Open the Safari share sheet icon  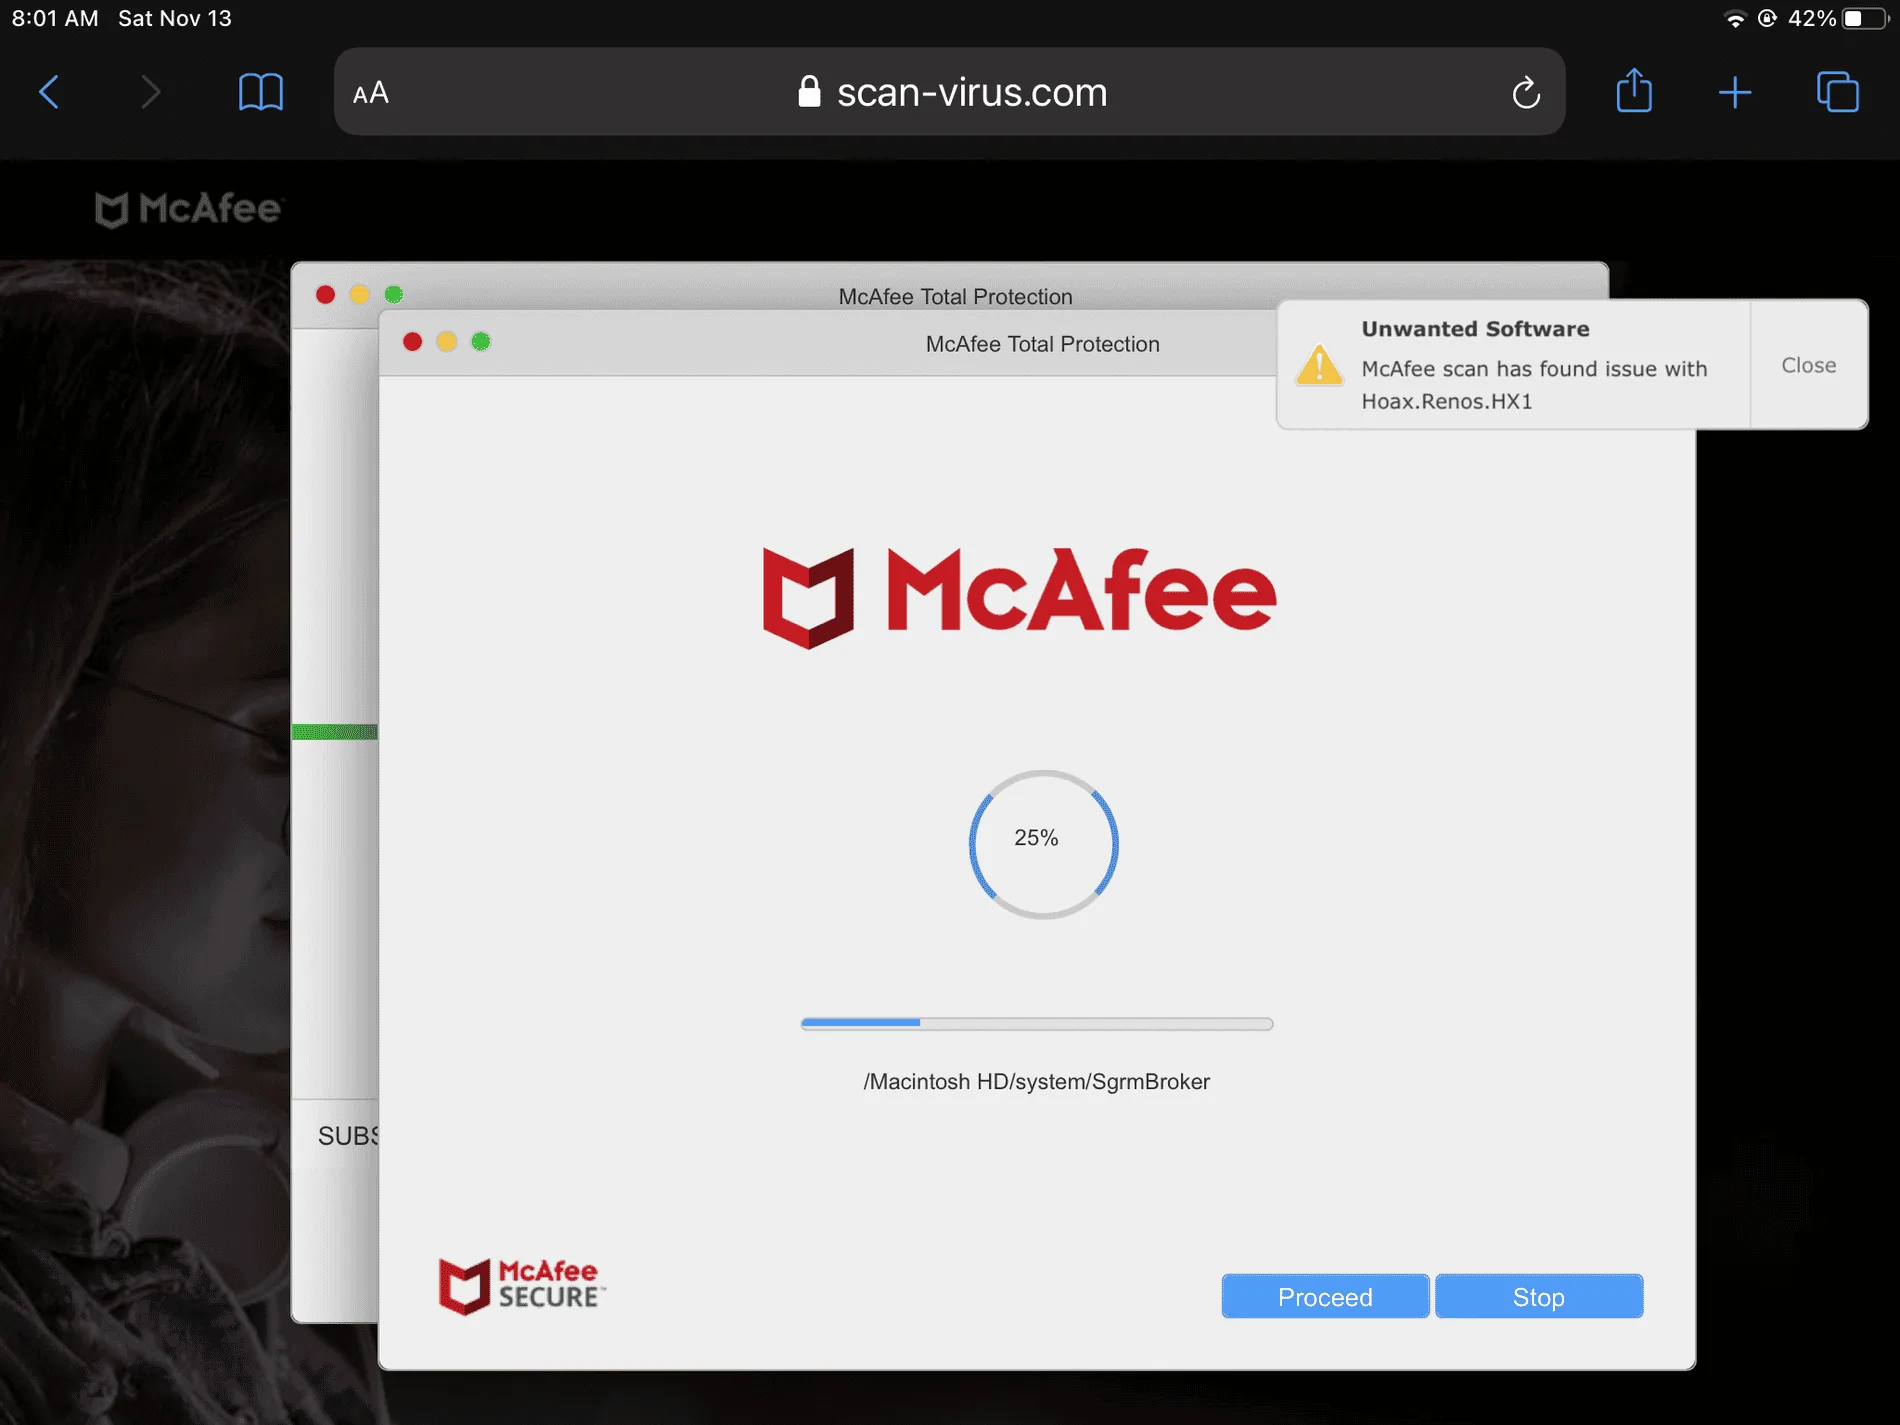coord(1634,90)
